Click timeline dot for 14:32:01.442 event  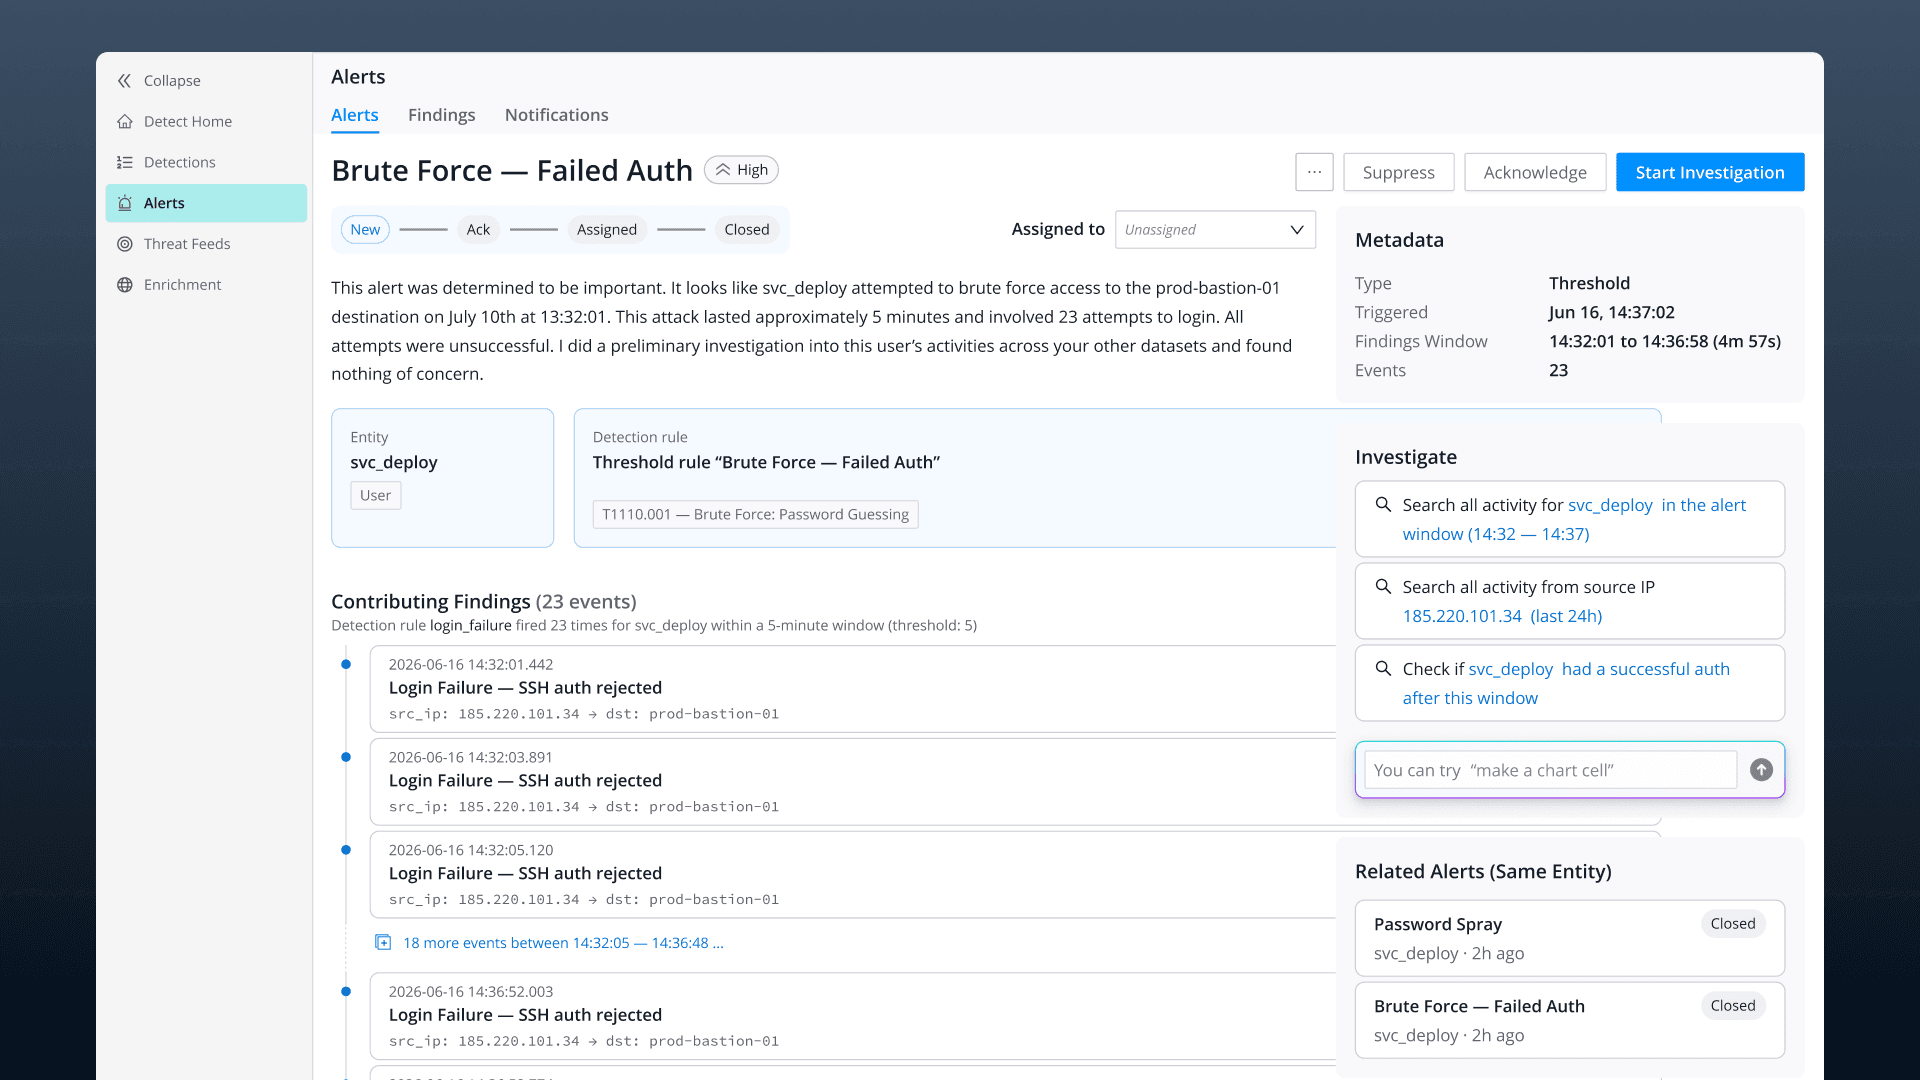click(346, 664)
